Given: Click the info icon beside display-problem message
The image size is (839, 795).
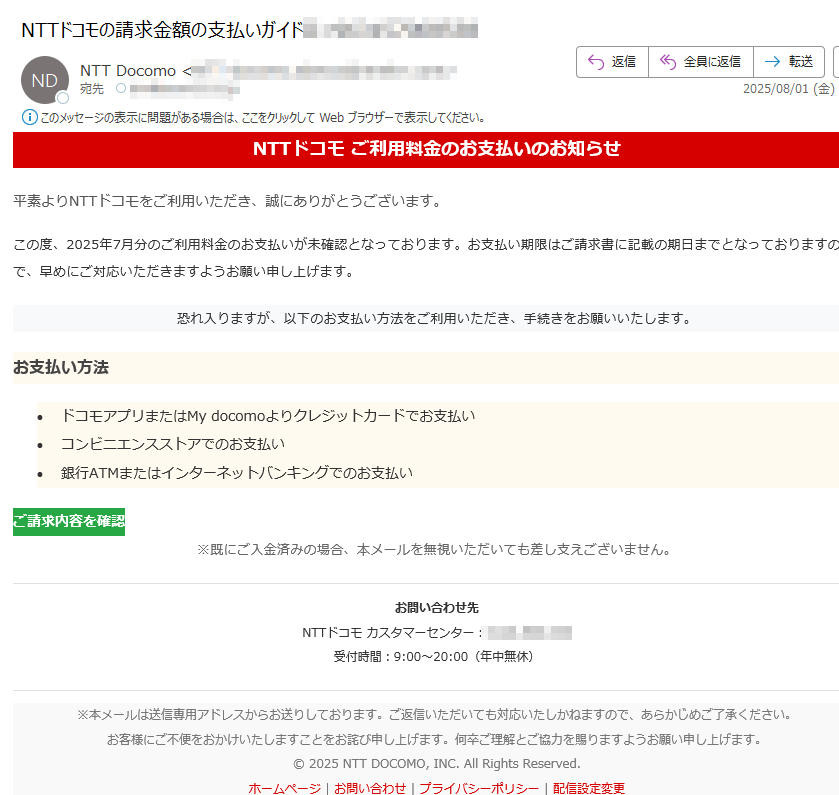Looking at the screenshot, I should [x=29, y=117].
